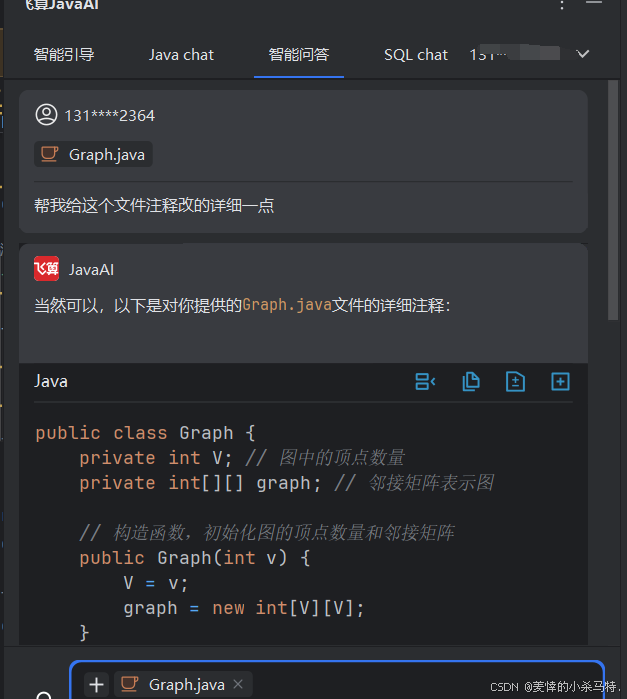Click the compare-with-file diff icon
The width and height of the screenshot is (627, 699).
pos(516,382)
